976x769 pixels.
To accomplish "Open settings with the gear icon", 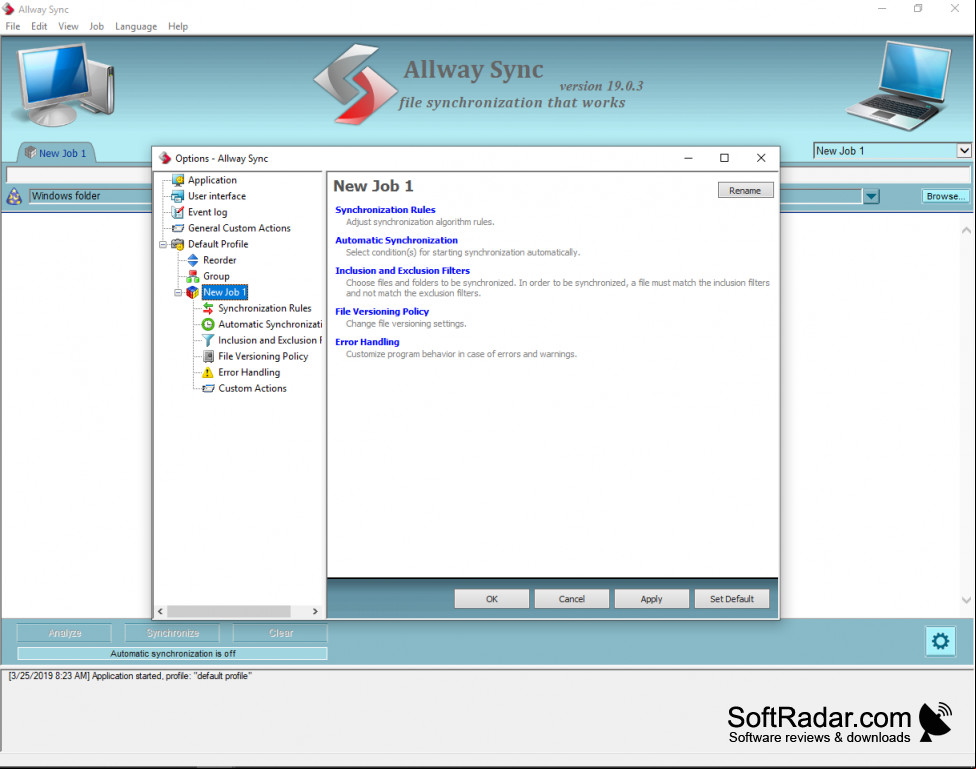I will click(x=940, y=641).
